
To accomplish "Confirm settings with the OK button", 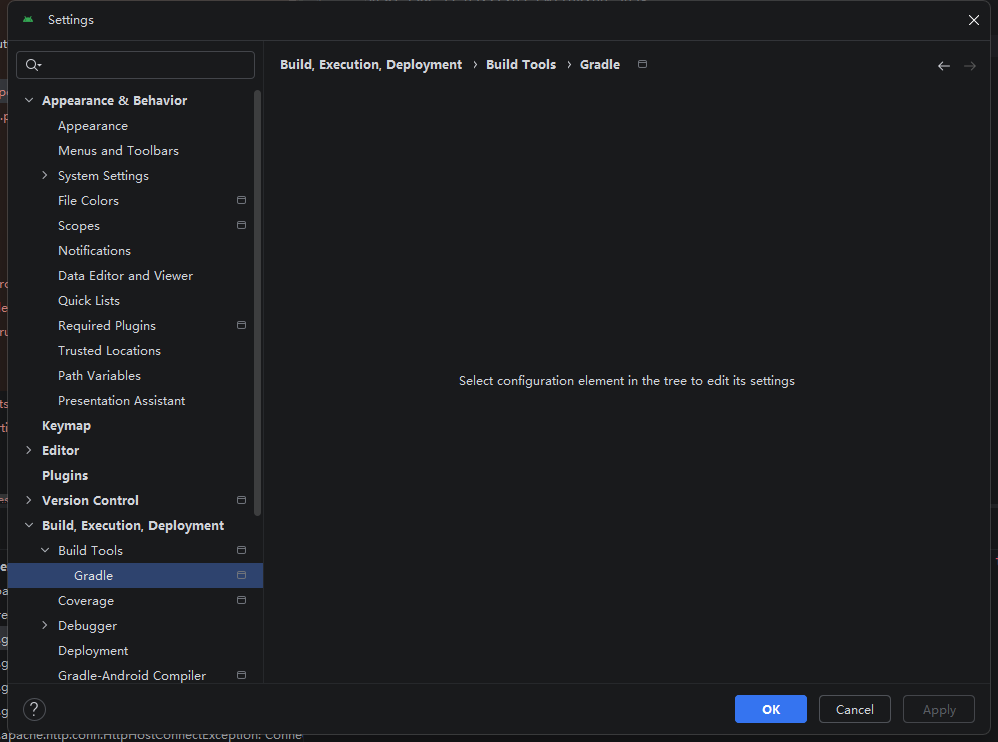I will pos(771,709).
